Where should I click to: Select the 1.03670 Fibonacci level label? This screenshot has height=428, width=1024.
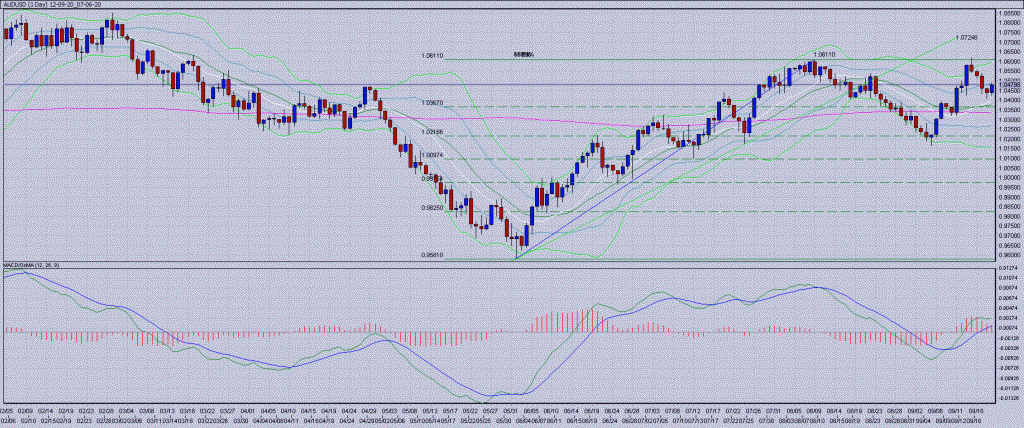(433, 103)
